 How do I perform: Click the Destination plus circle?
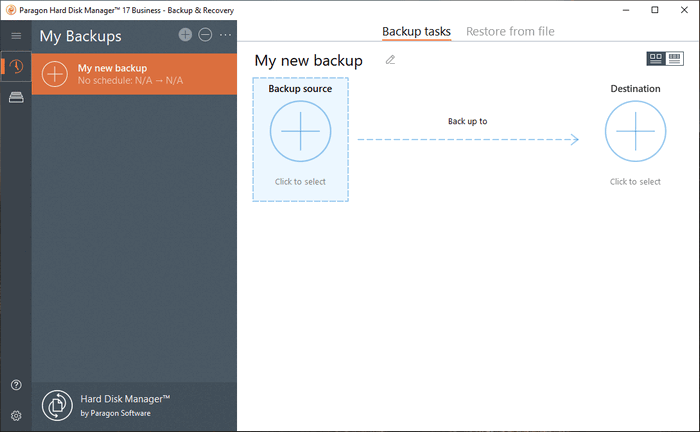(x=635, y=131)
